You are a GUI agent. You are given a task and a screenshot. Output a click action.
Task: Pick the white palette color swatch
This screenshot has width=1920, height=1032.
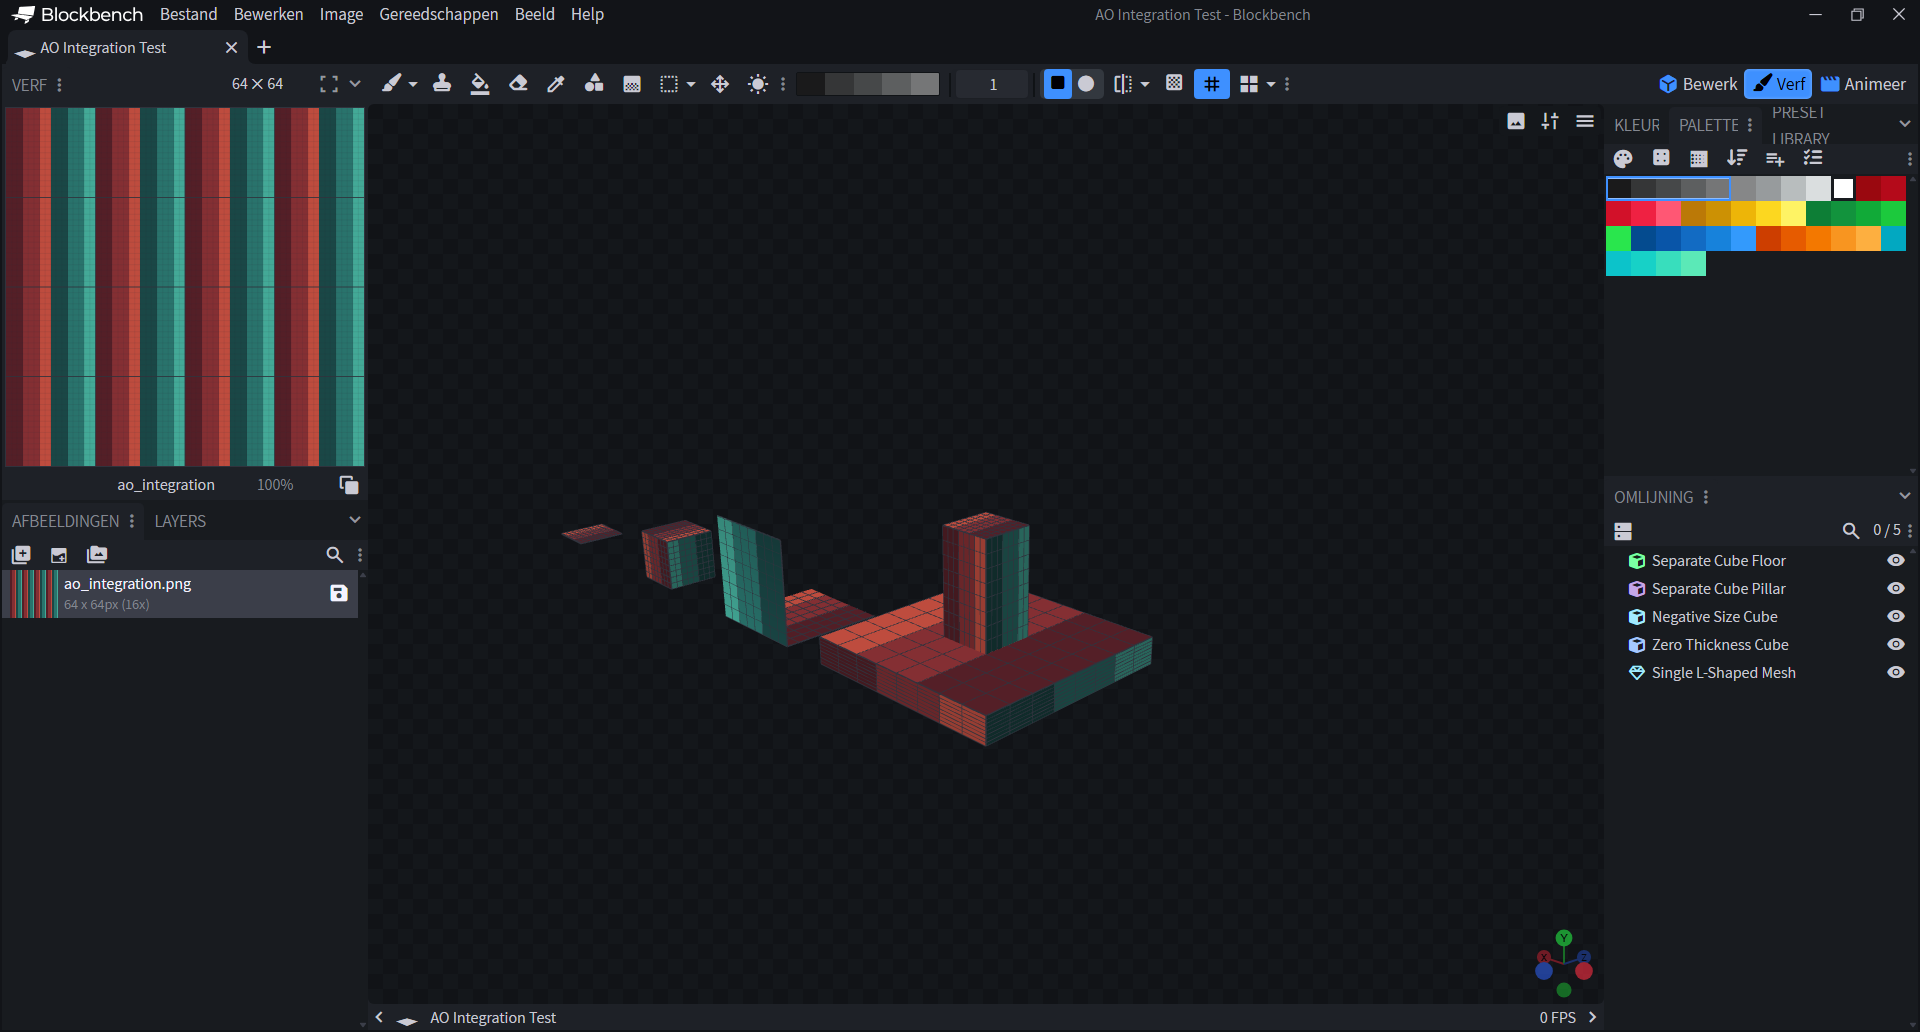(x=1843, y=188)
